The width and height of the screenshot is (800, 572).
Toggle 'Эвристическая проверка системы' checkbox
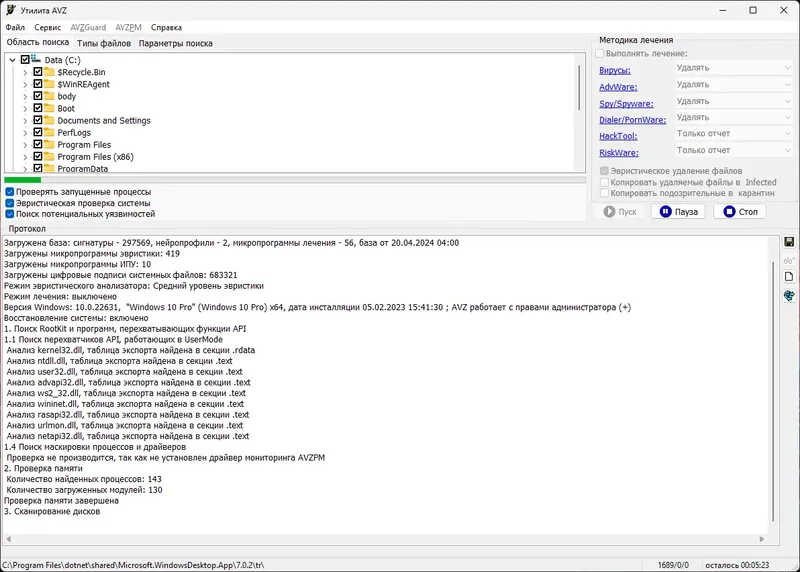(10, 203)
